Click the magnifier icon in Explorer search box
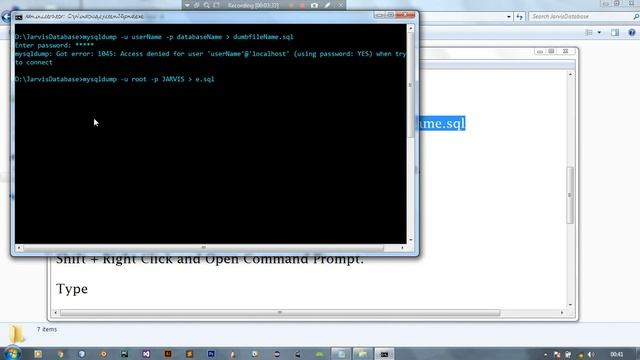The width and height of the screenshot is (640, 360). (636, 16)
